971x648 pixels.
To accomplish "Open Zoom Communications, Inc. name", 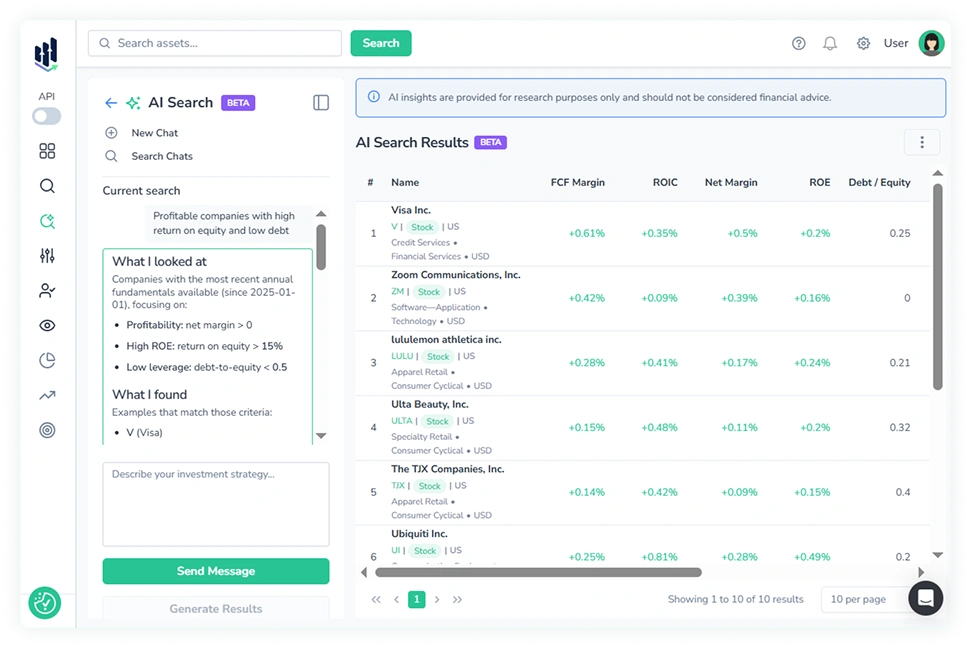I will pyautogui.click(x=456, y=274).
